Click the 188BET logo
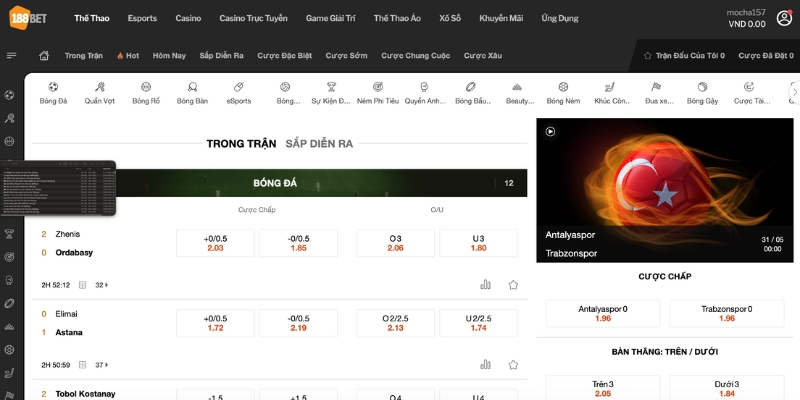Image resolution: width=800 pixels, height=400 pixels. pyautogui.click(x=28, y=18)
